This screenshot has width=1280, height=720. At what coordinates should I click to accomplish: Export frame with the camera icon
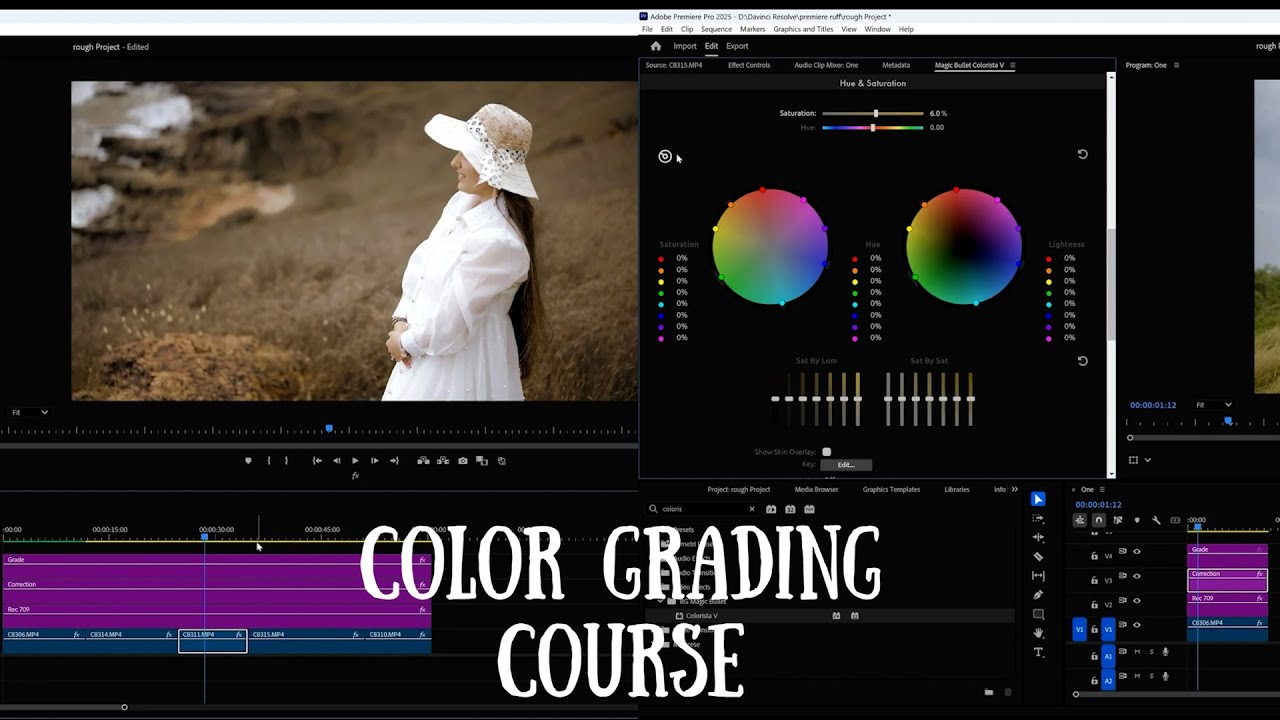click(x=462, y=461)
